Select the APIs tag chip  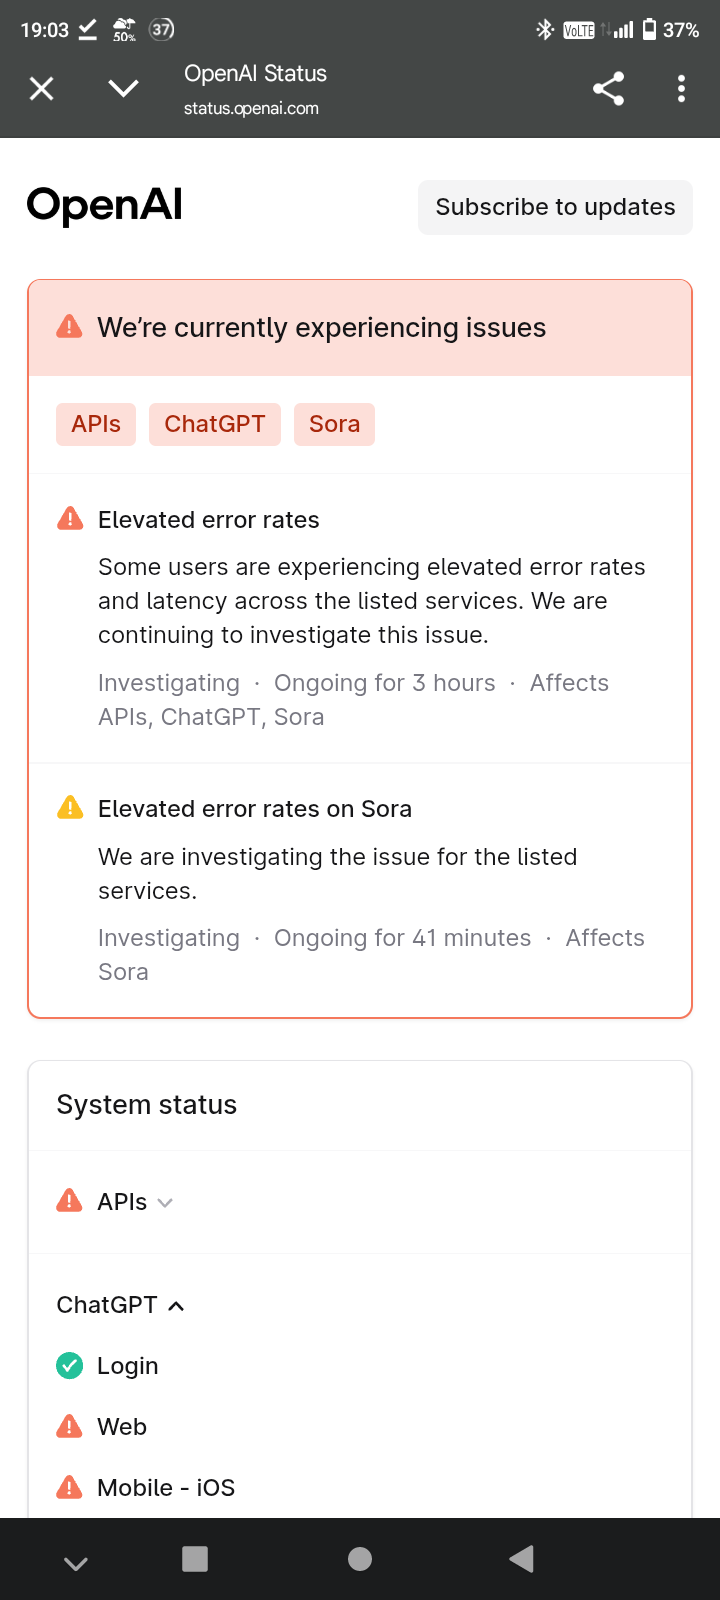pos(96,424)
